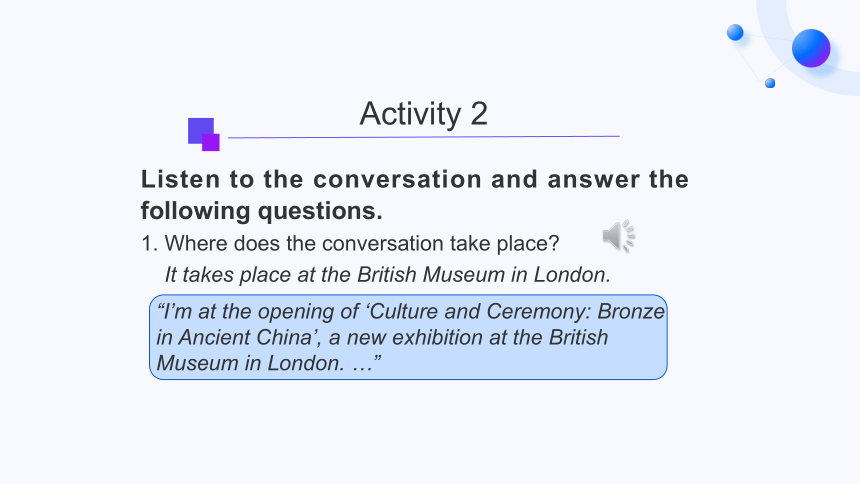Click the number '1.' list marker
The height and width of the screenshot is (484, 860).
pos(149,244)
